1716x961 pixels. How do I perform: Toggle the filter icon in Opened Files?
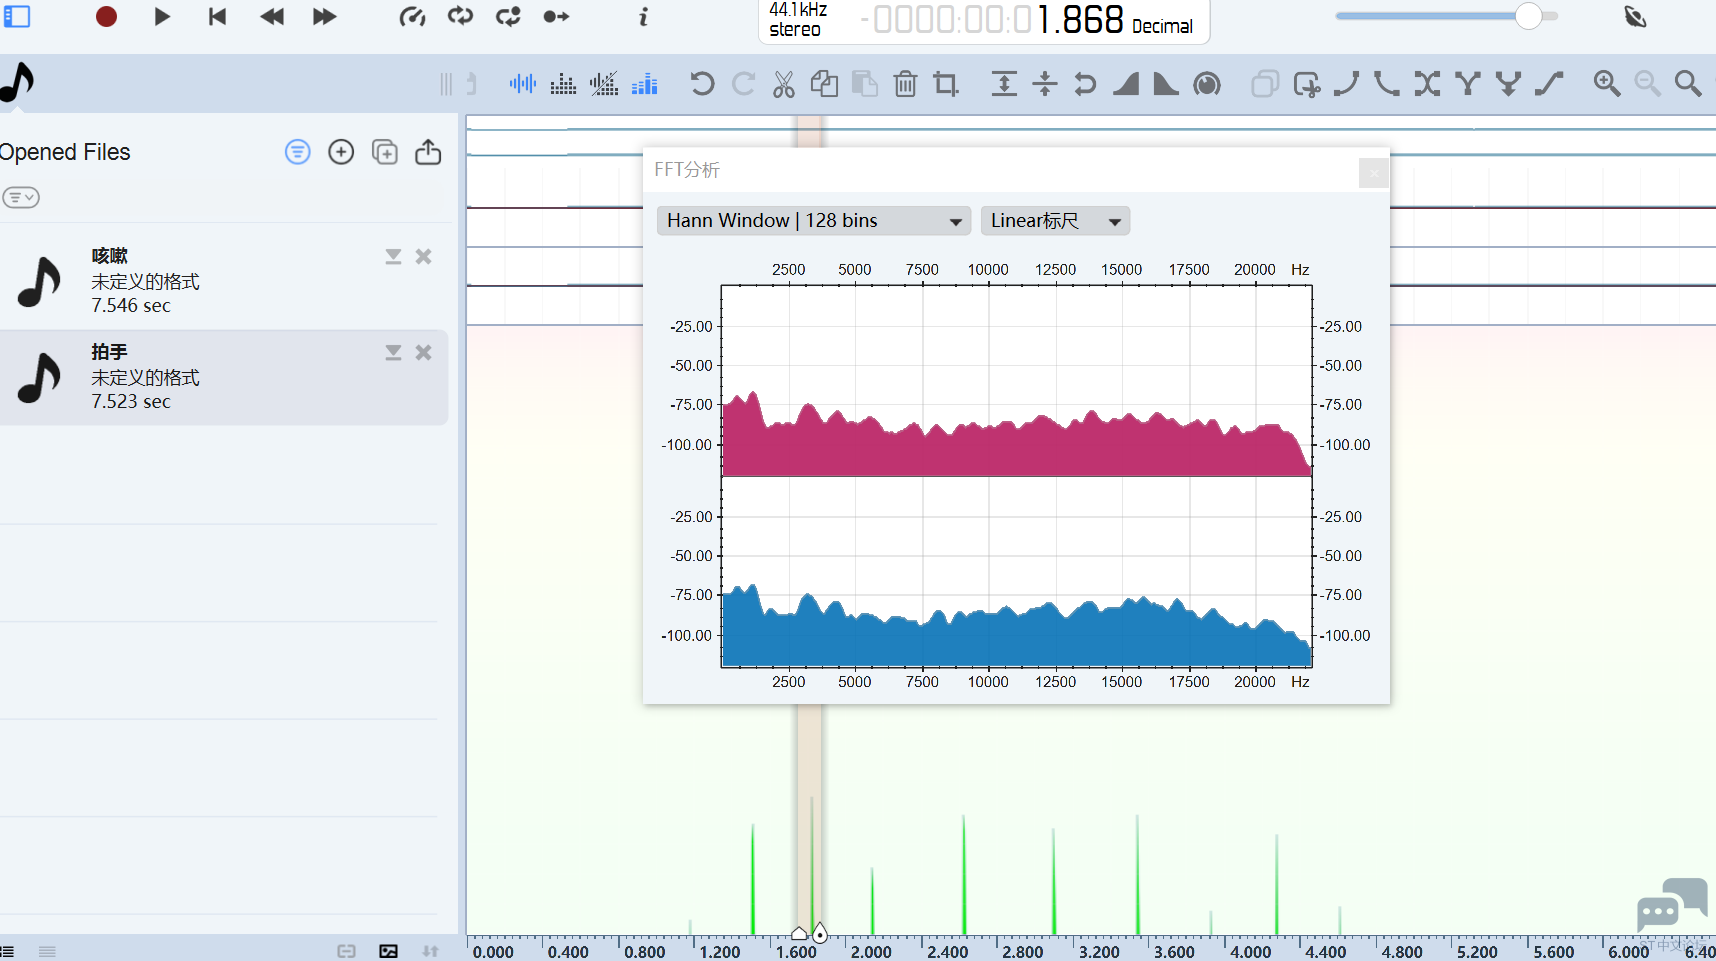coord(297,152)
